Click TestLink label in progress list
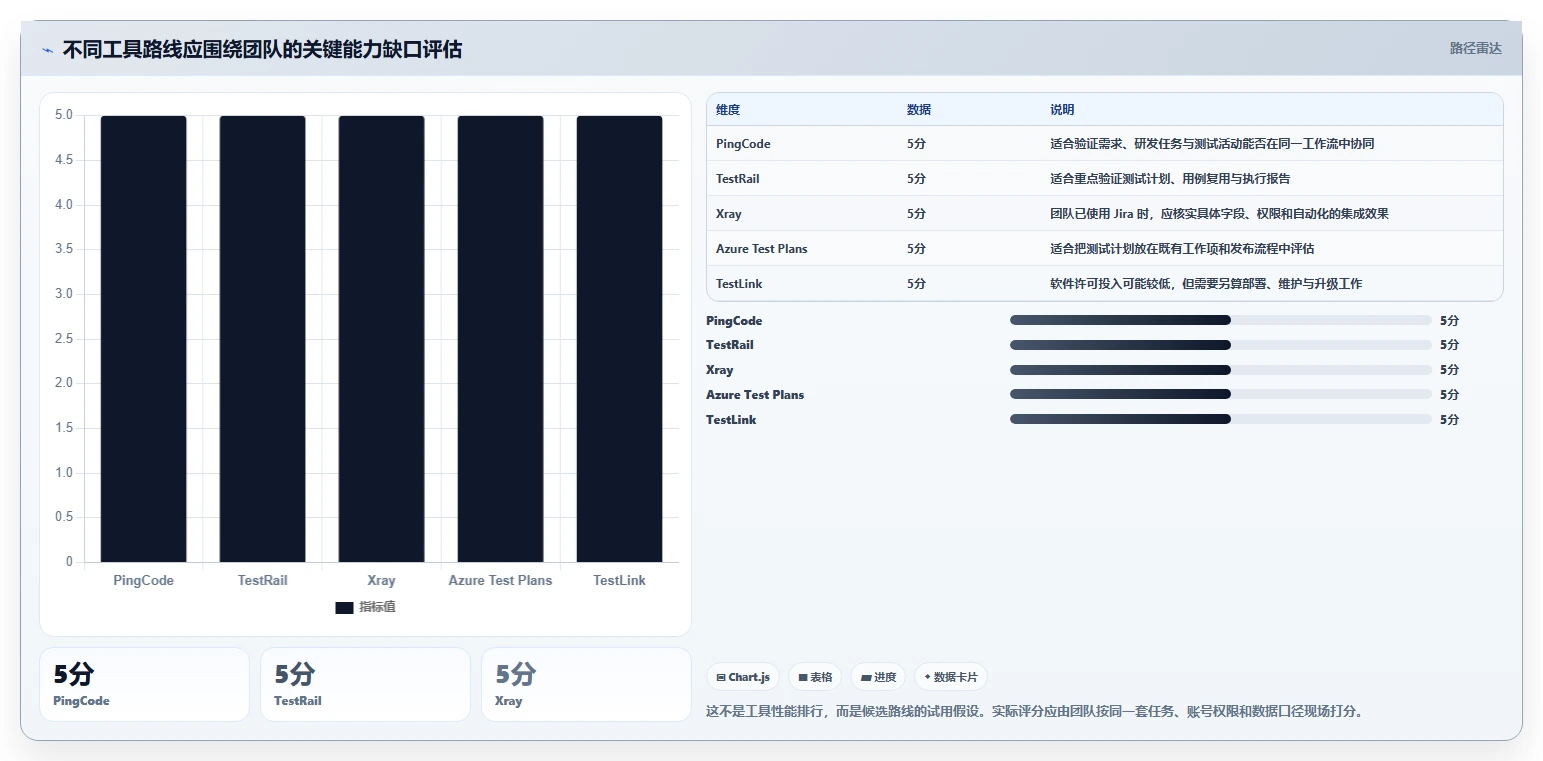 [731, 420]
